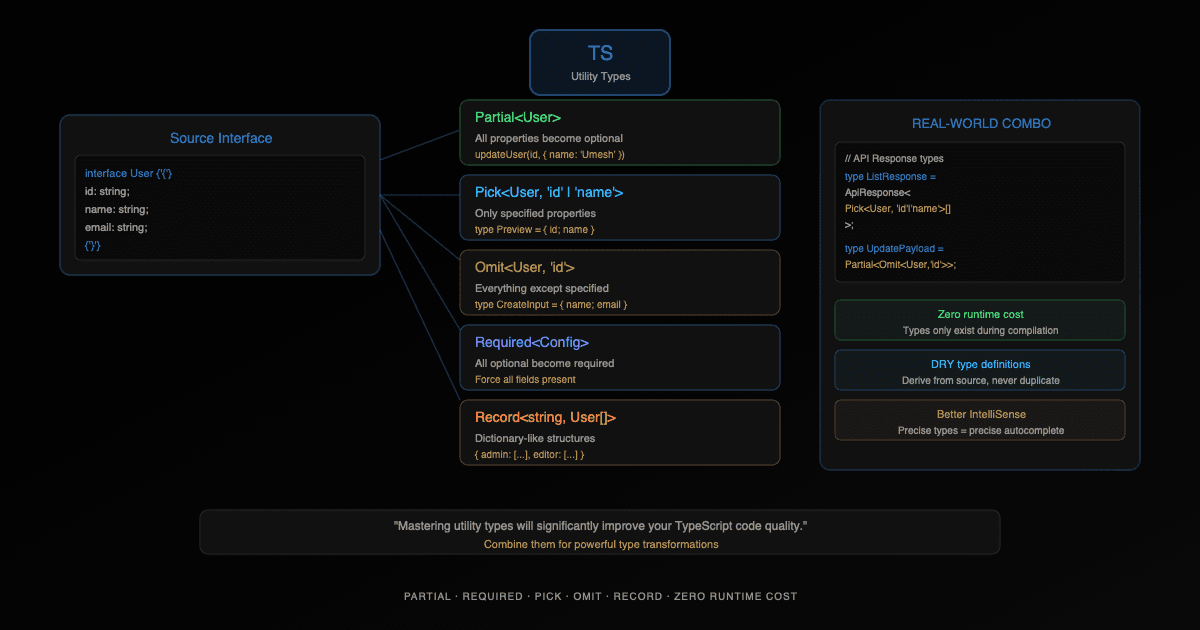Click the 'type ListResponse =' code line
The image size is (1200, 630).
[890, 176]
